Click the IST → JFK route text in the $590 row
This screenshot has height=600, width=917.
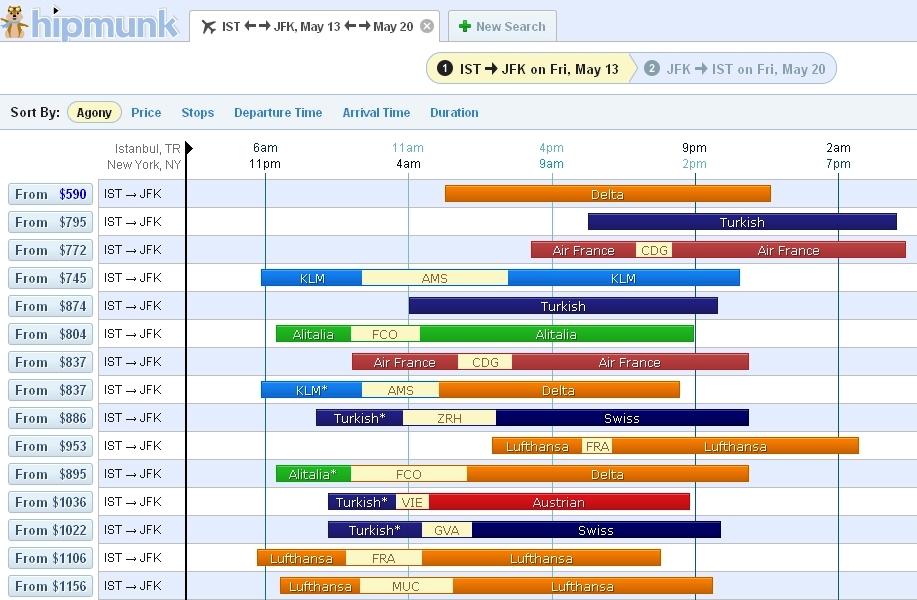[x=133, y=194]
